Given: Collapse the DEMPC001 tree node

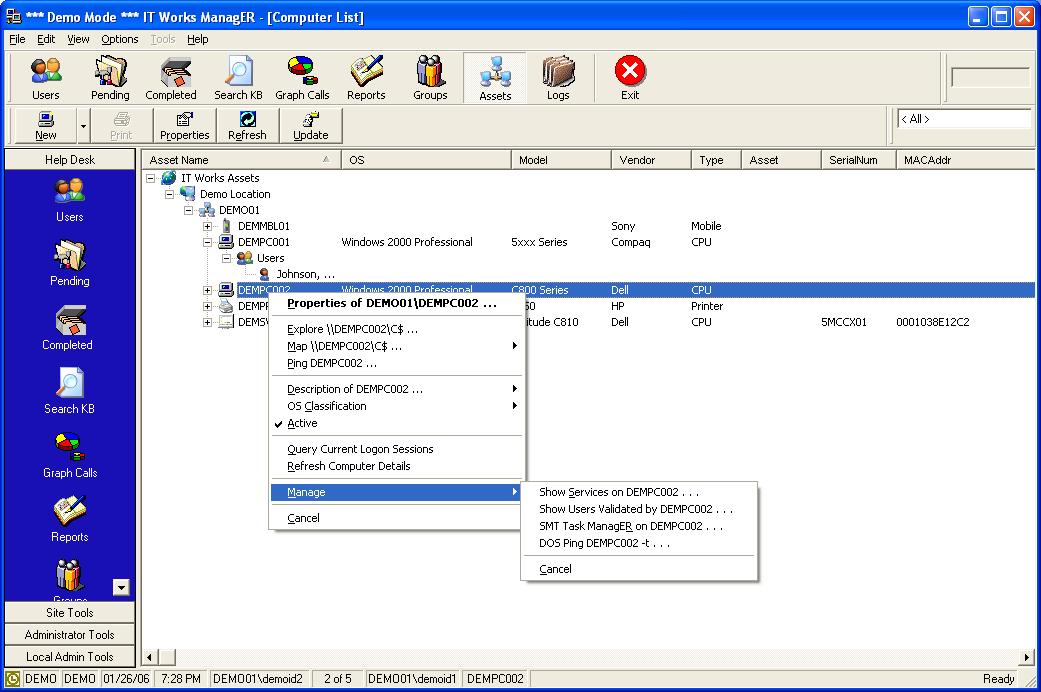Looking at the screenshot, I should click(208, 242).
